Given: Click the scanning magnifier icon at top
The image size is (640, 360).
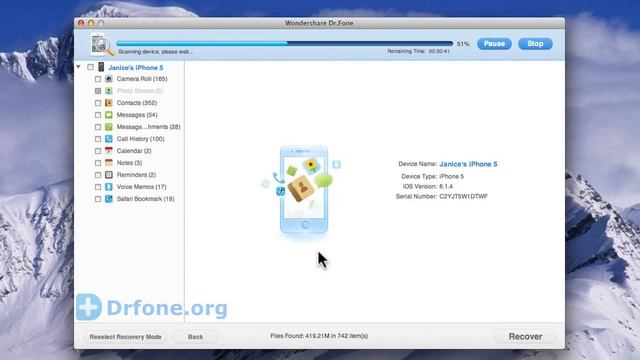Looking at the screenshot, I should click(101, 44).
